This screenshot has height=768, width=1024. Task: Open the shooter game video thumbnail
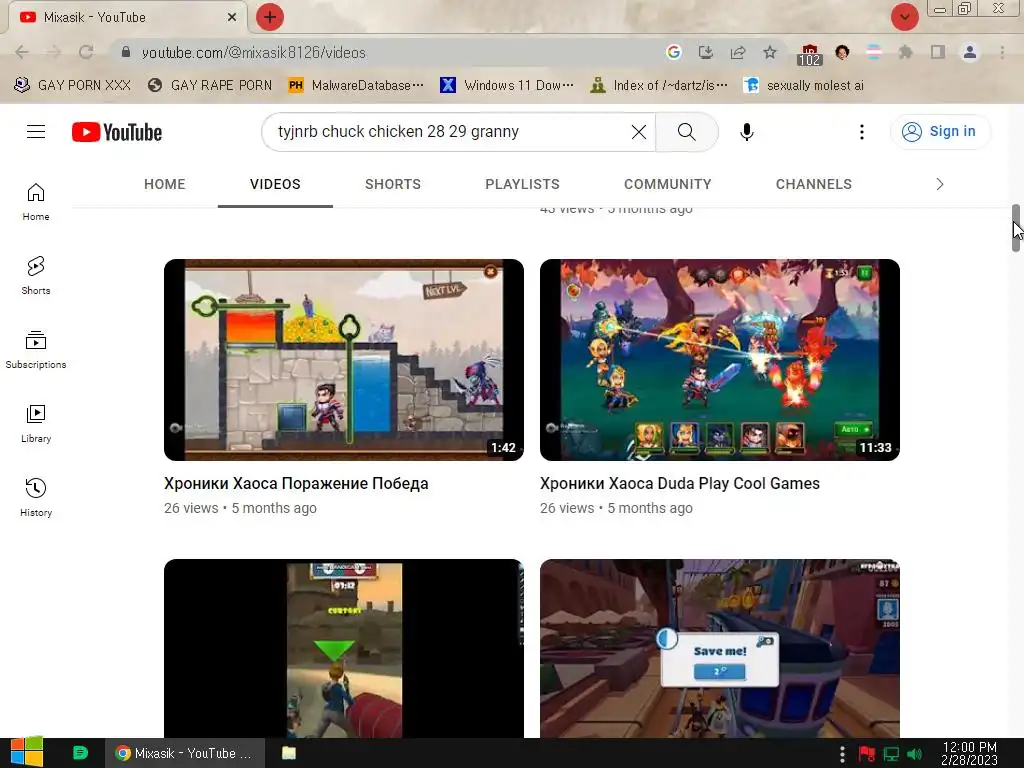coord(344,648)
